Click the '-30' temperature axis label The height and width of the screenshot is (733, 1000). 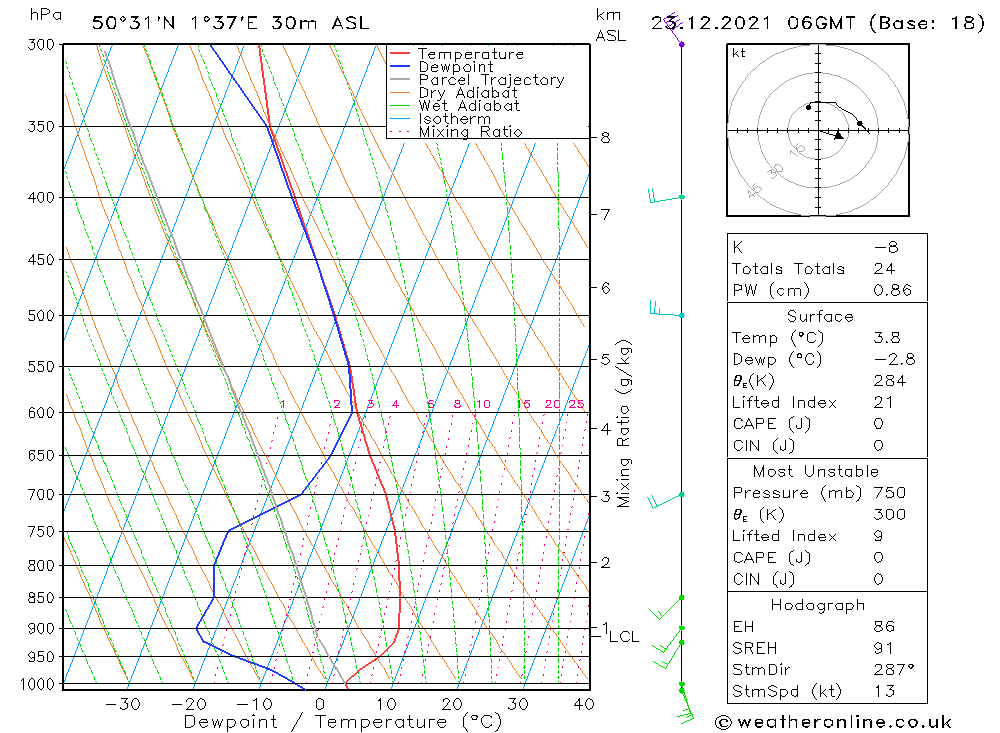point(122,704)
